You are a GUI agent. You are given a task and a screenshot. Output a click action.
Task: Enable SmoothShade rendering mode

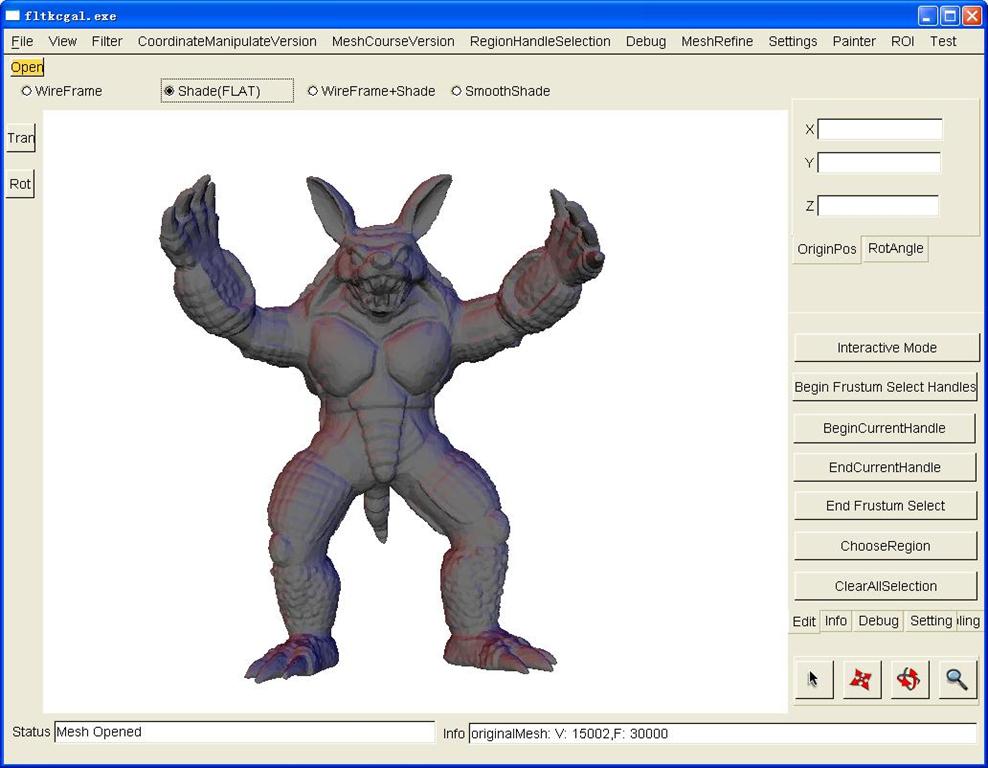(x=501, y=91)
